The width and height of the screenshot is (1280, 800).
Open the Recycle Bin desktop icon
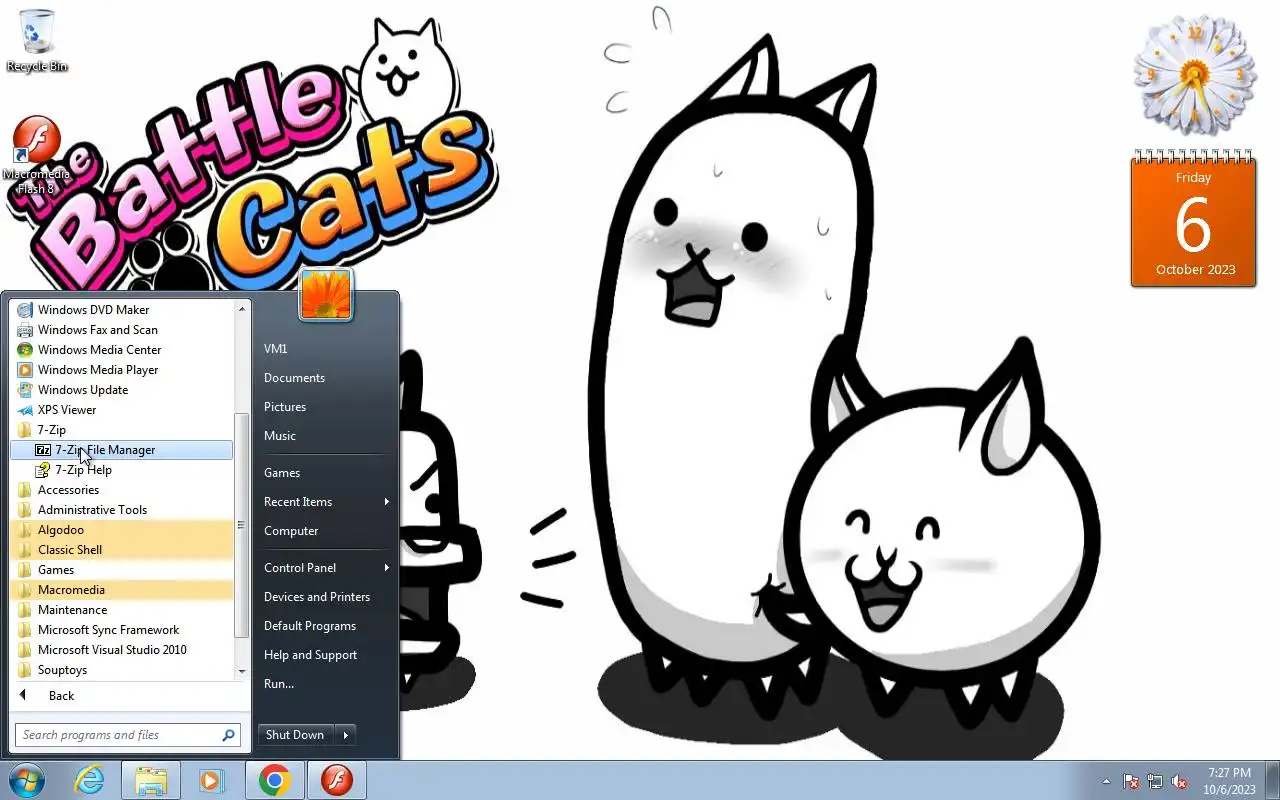pyautogui.click(x=37, y=40)
